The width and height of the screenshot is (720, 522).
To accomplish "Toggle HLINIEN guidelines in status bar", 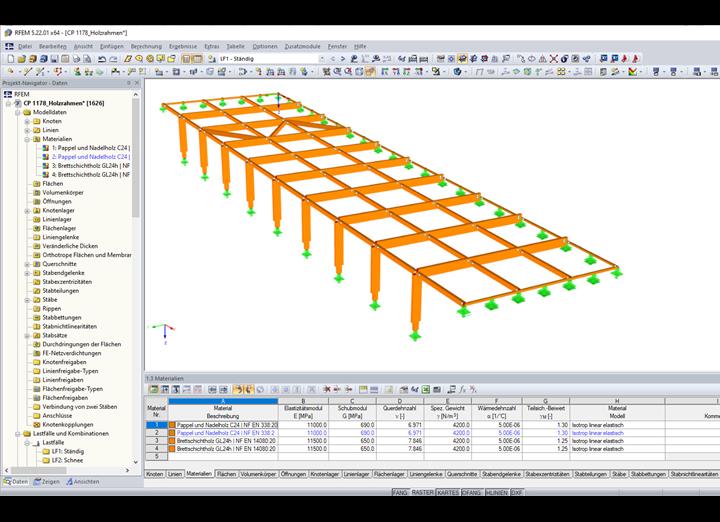I will coord(496,492).
